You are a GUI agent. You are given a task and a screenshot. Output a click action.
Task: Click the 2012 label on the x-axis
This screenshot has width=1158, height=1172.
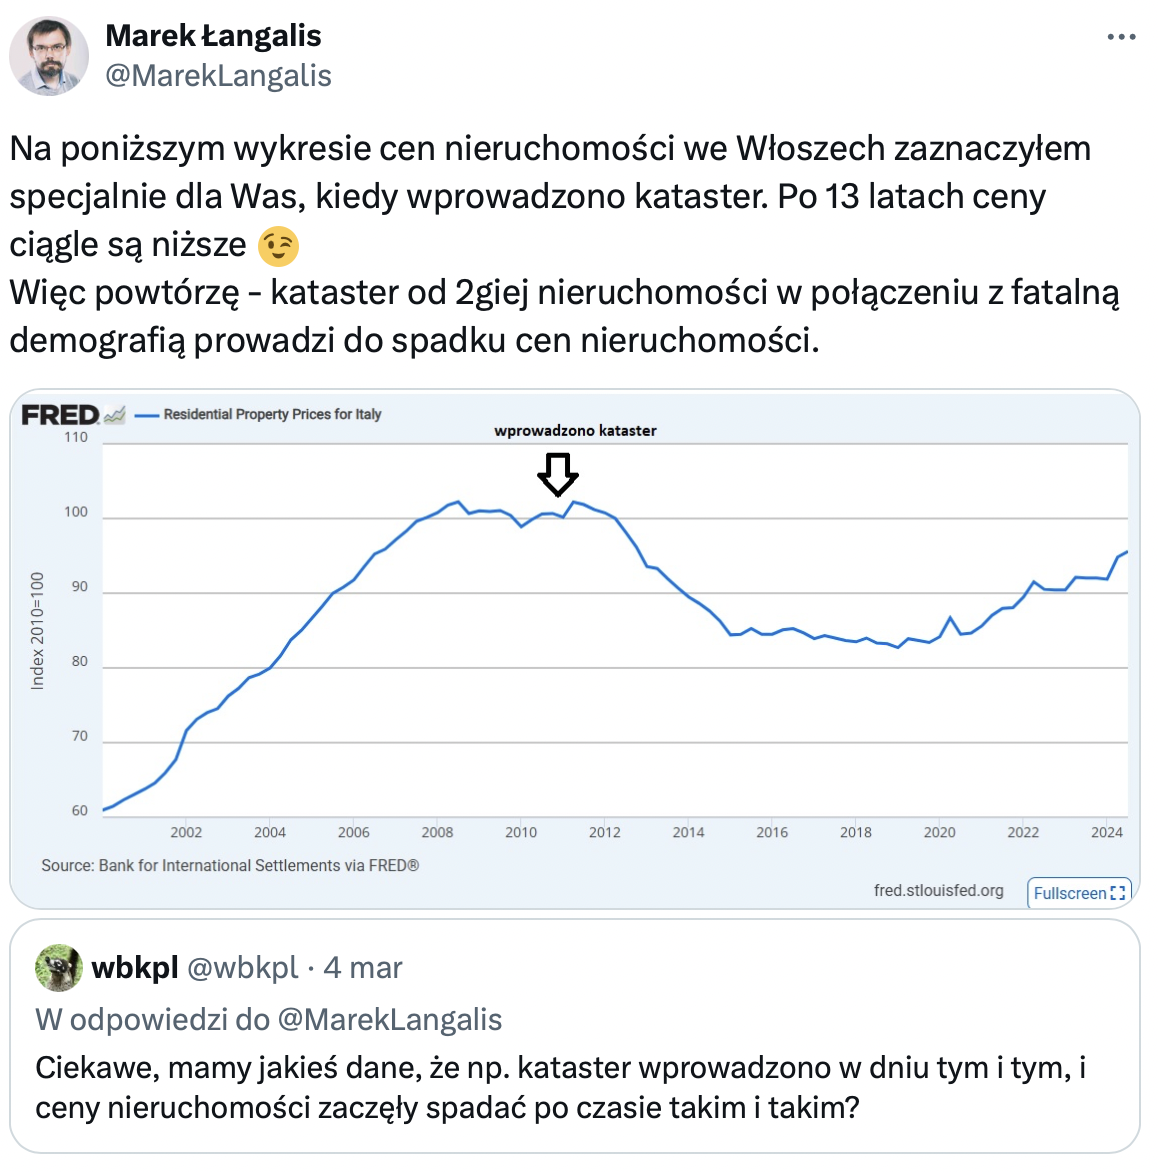[x=605, y=832]
